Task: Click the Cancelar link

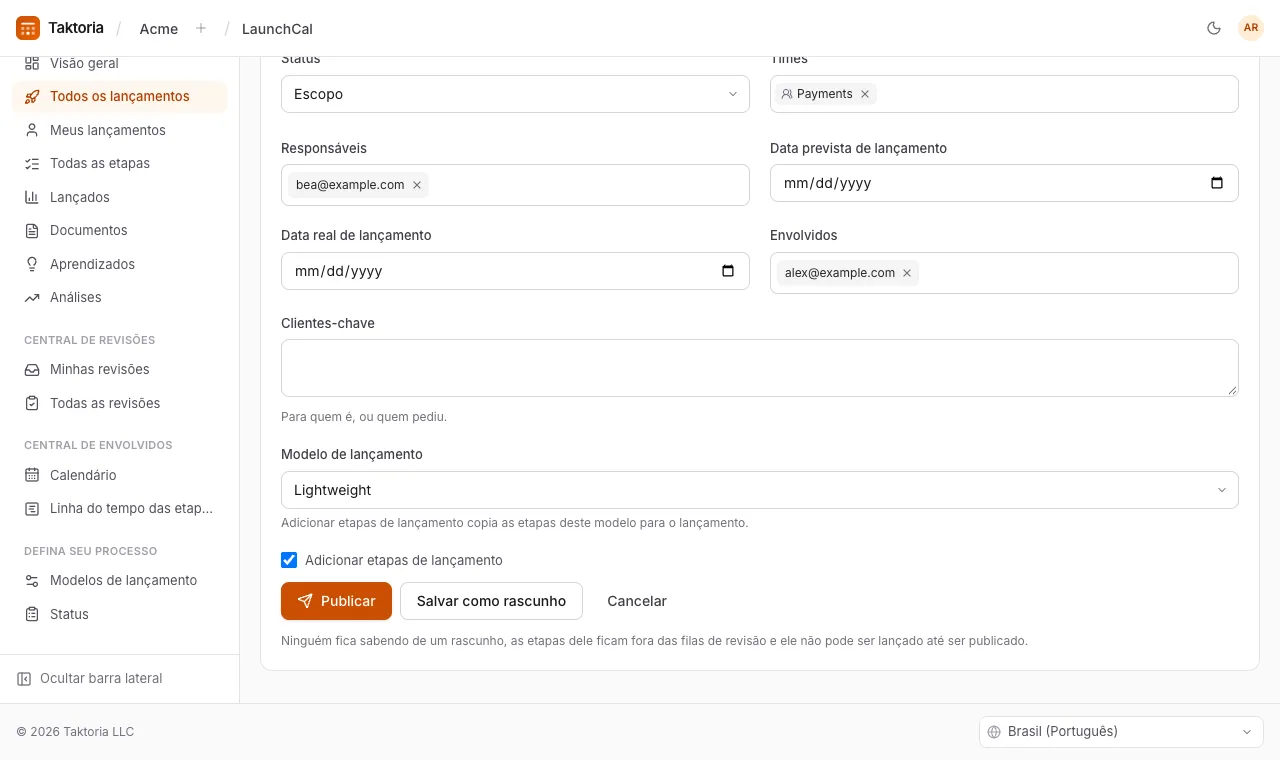Action: tap(637, 601)
